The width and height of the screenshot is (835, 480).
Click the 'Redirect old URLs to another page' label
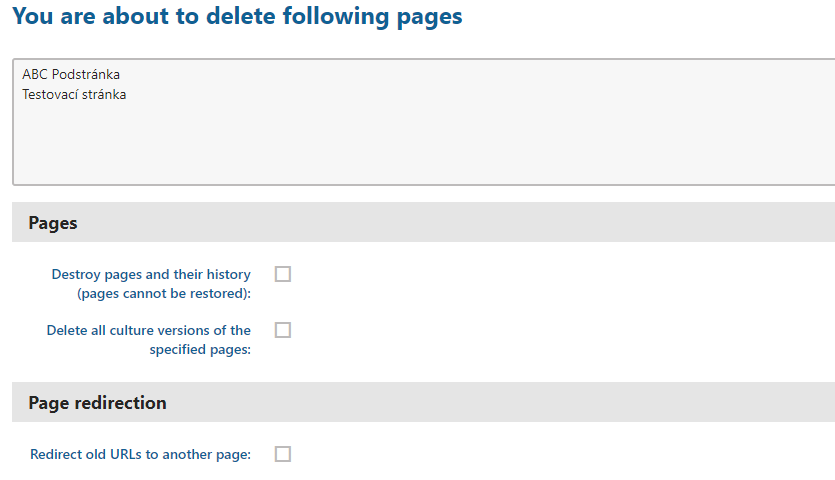pyautogui.click(x=140, y=454)
